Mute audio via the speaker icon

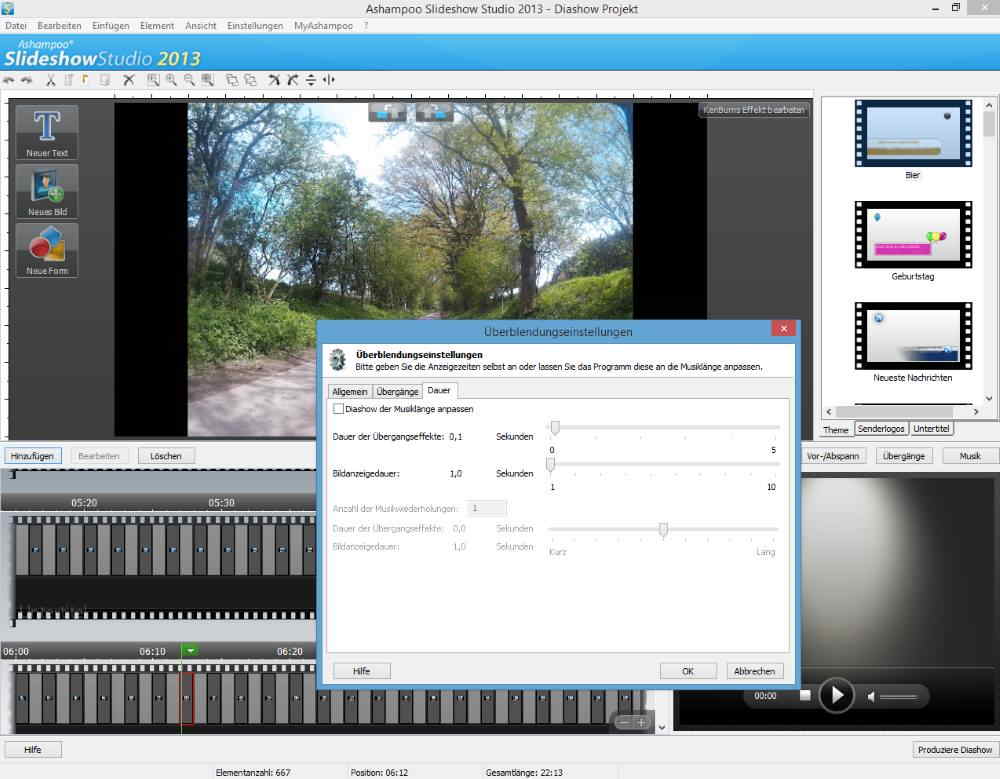tap(871, 695)
